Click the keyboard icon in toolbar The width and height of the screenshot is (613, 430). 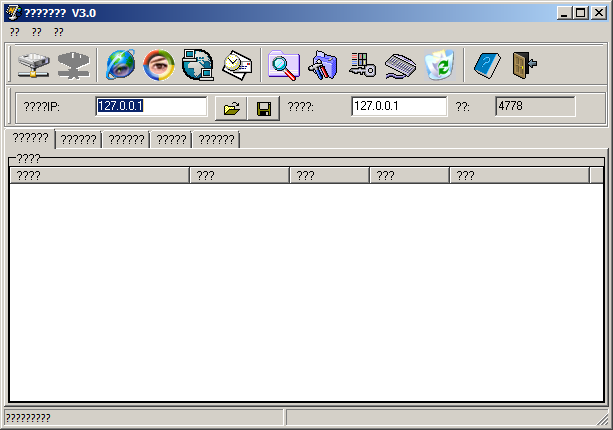(400, 65)
